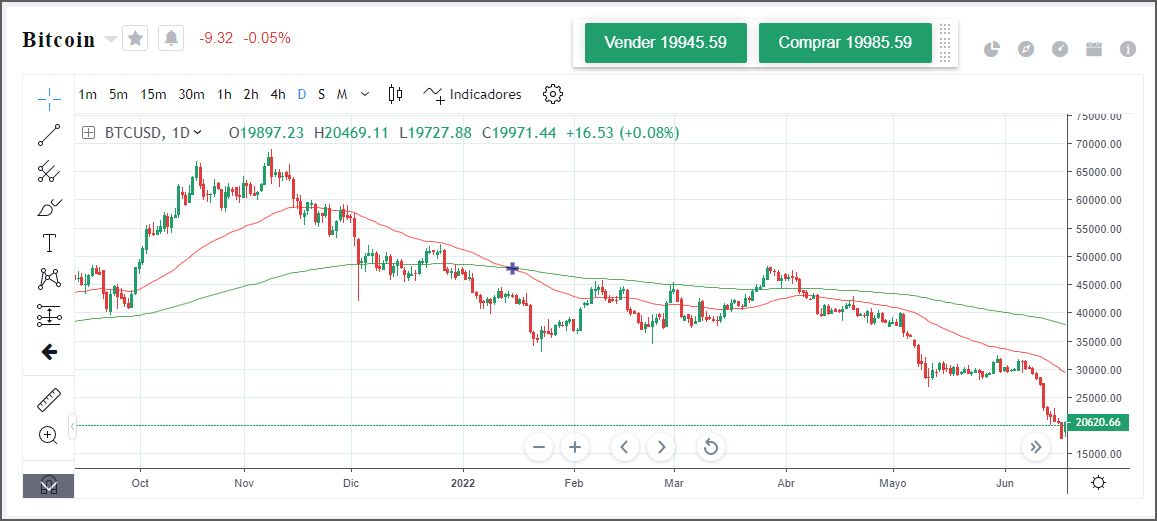Select the crosshair cursor tool
1157x521 pixels.
[49, 99]
